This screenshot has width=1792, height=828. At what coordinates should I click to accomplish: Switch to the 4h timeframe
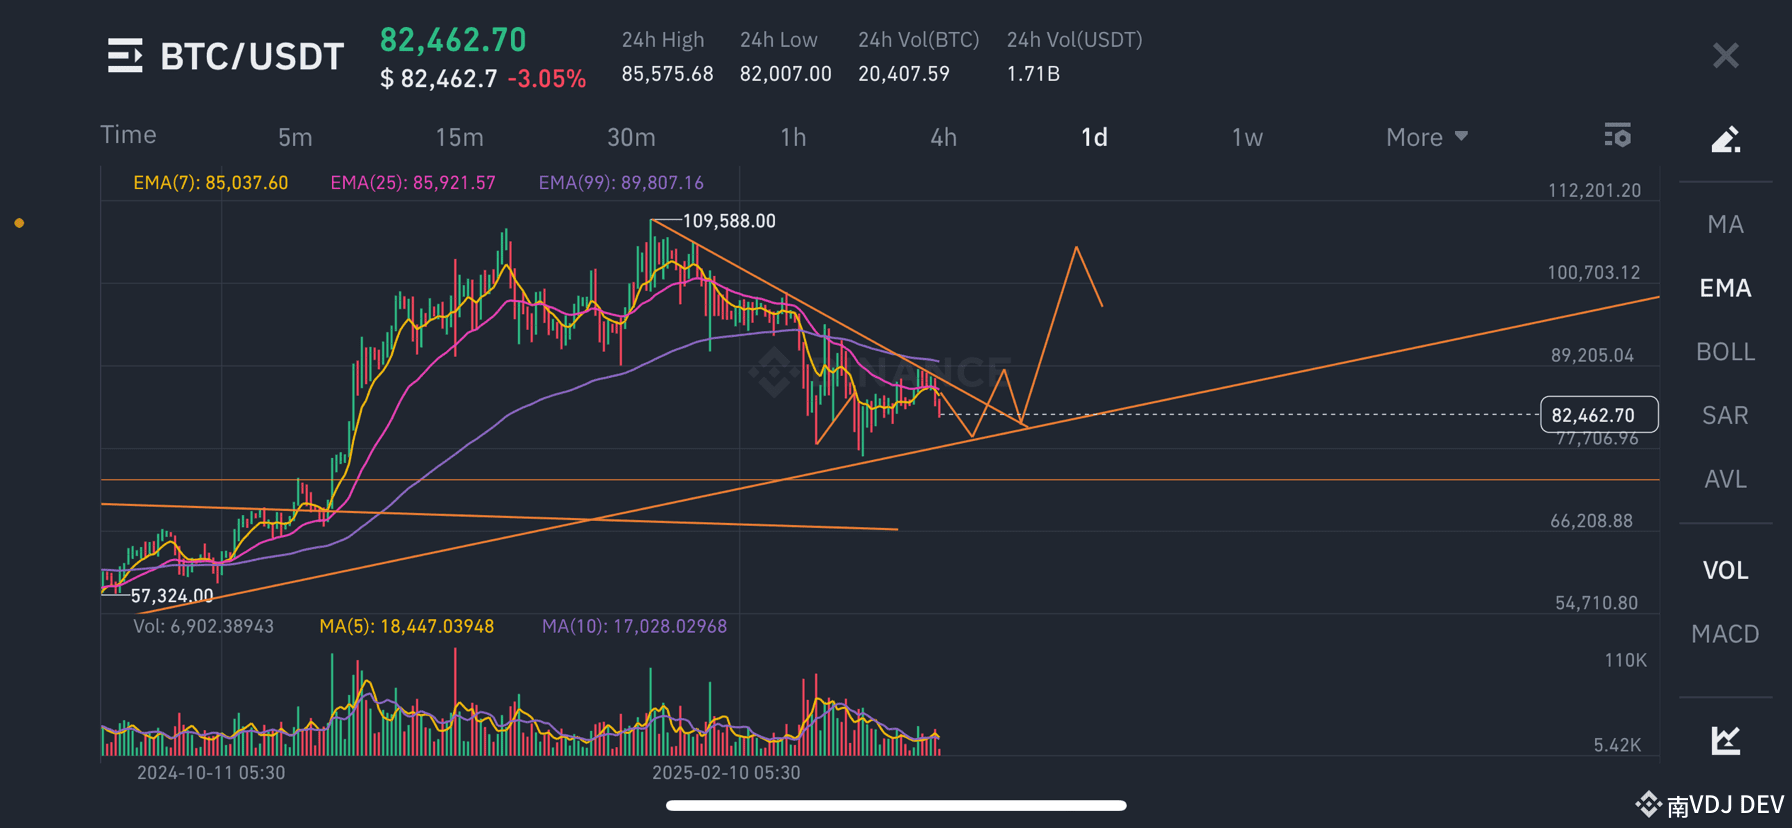(943, 137)
